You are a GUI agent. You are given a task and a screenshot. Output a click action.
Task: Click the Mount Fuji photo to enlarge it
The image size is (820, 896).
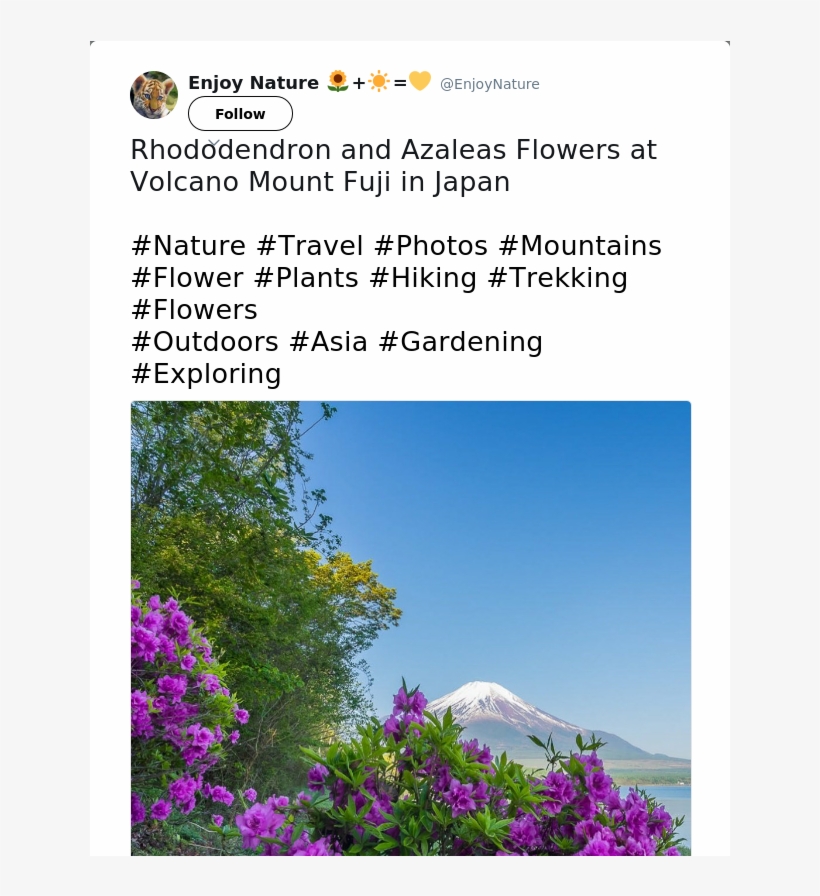[x=410, y=630]
